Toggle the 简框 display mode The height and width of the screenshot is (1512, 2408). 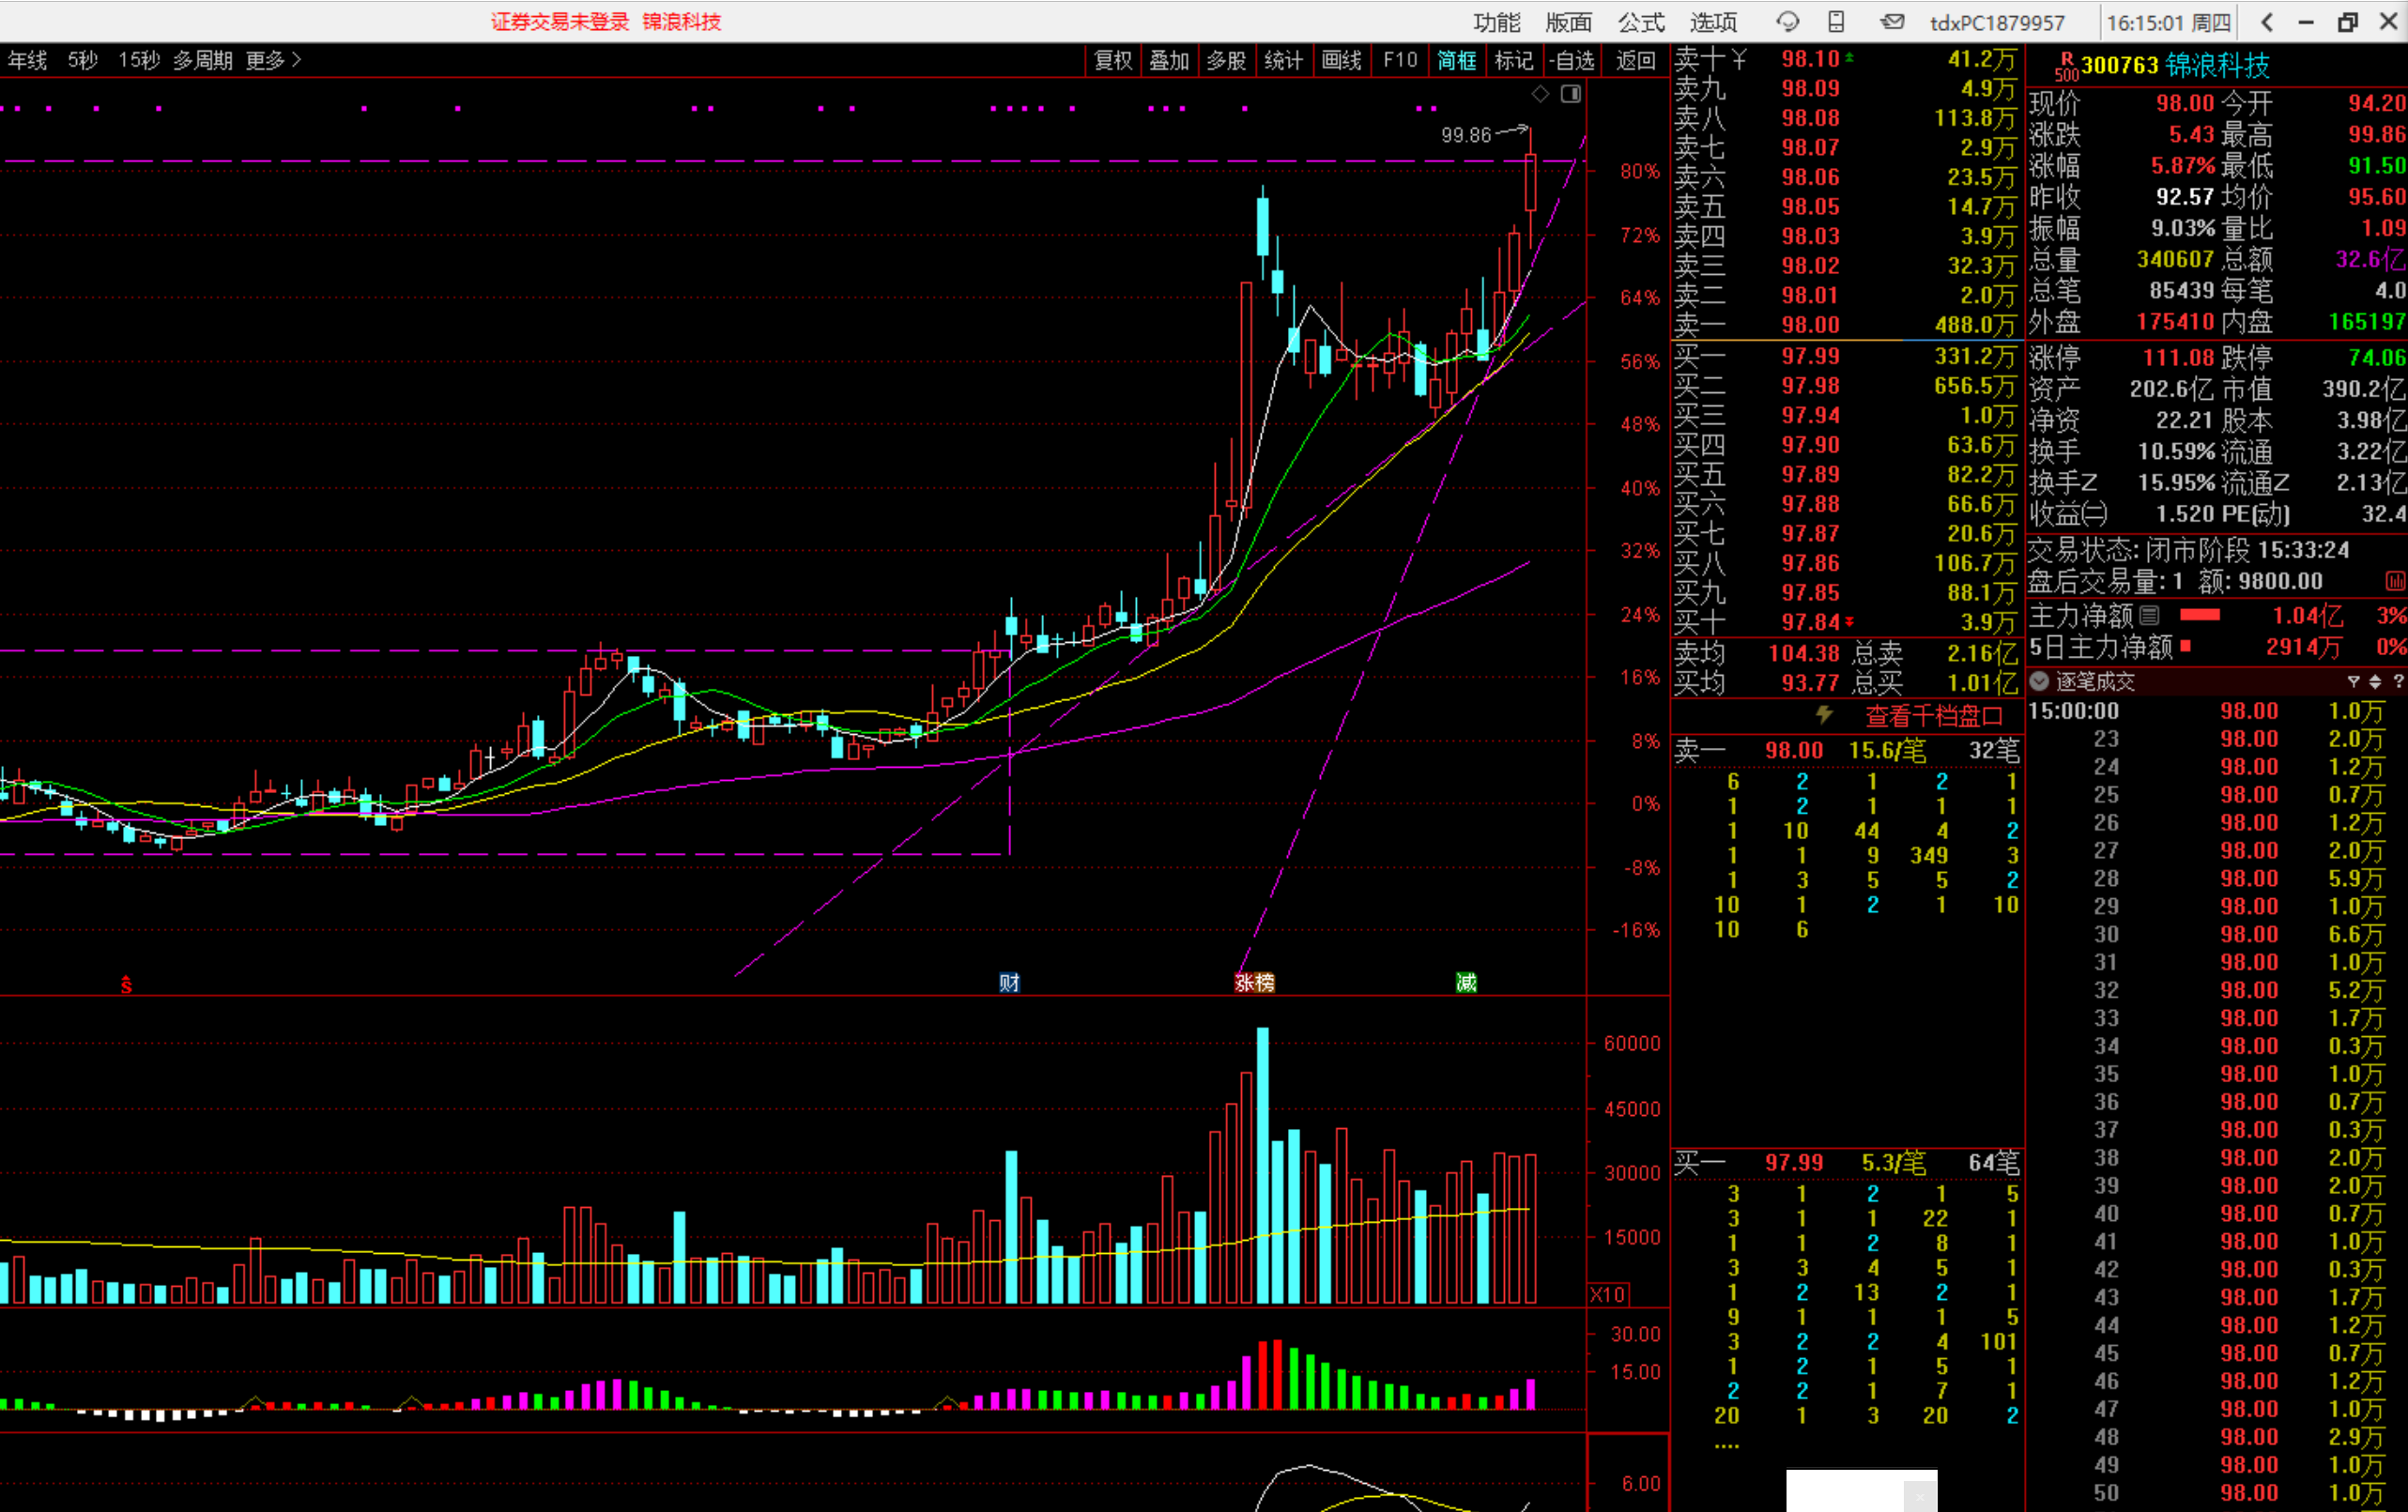(x=1456, y=60)
